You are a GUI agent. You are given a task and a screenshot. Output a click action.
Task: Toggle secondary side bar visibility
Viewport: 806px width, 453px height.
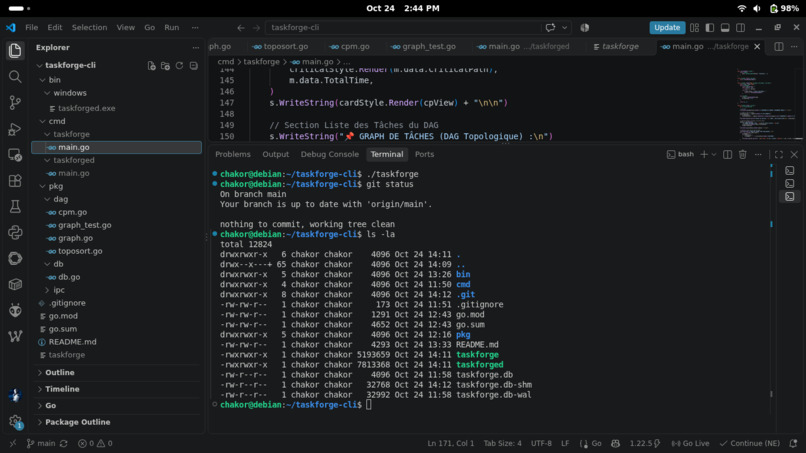pos(741,28)
